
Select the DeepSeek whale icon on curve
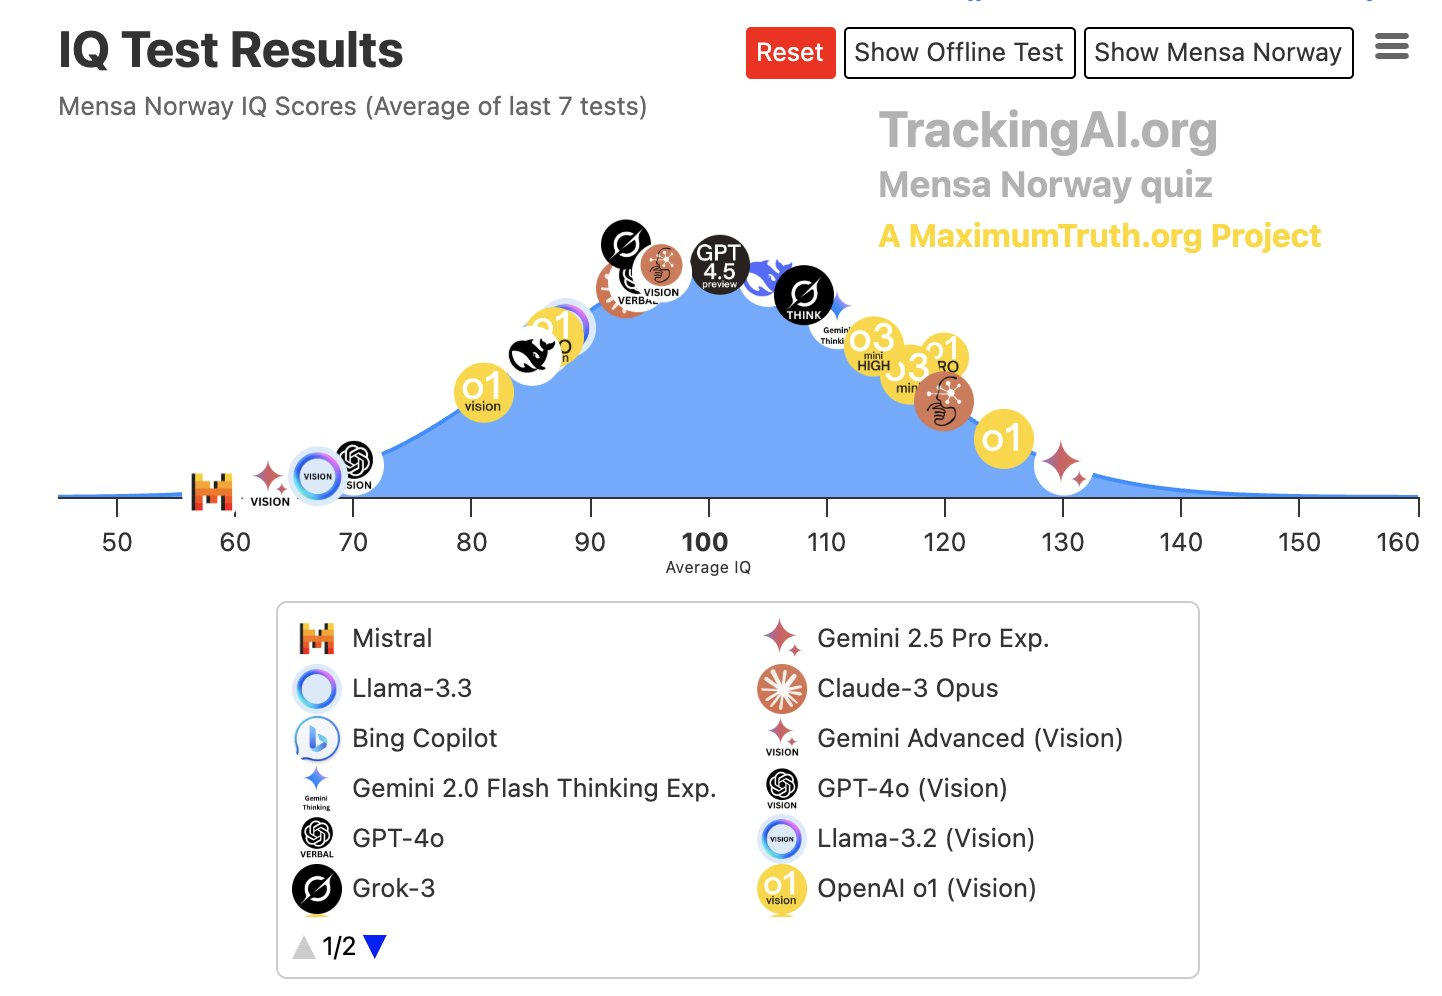532,355
